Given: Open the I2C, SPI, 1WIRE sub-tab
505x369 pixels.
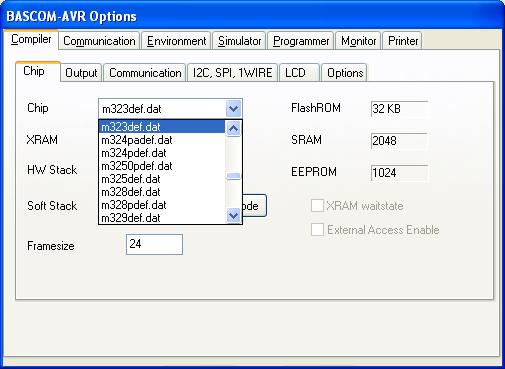Looking at the screenshot, I should pyautogui.click(x=232, y=73).
